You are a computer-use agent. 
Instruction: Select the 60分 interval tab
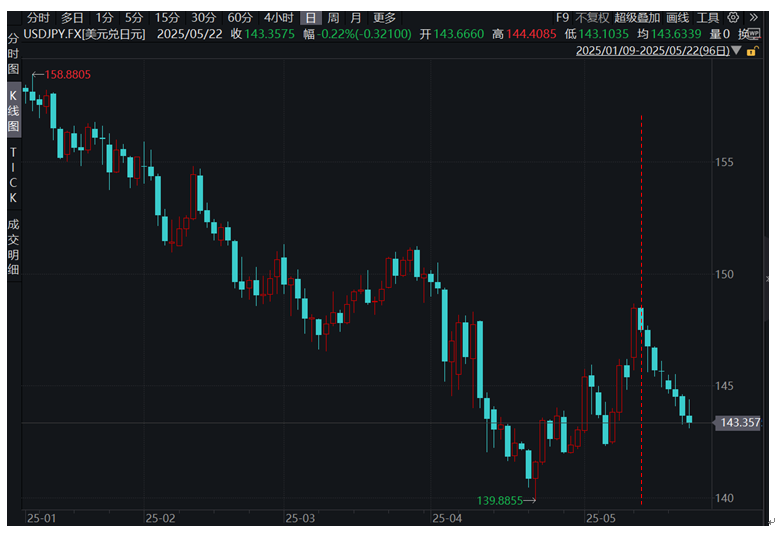tap(240, 18)
